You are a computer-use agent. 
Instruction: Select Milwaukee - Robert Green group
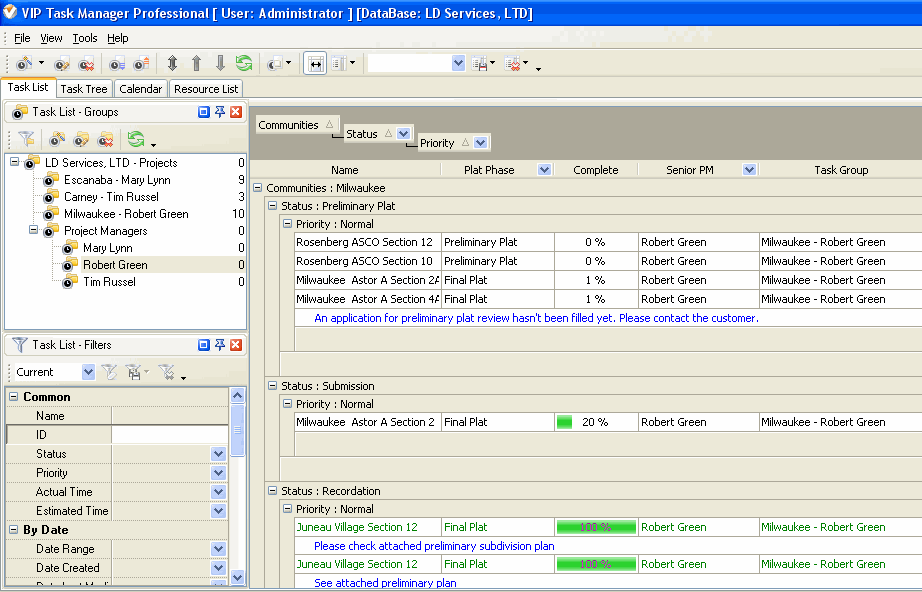point(126,214)
